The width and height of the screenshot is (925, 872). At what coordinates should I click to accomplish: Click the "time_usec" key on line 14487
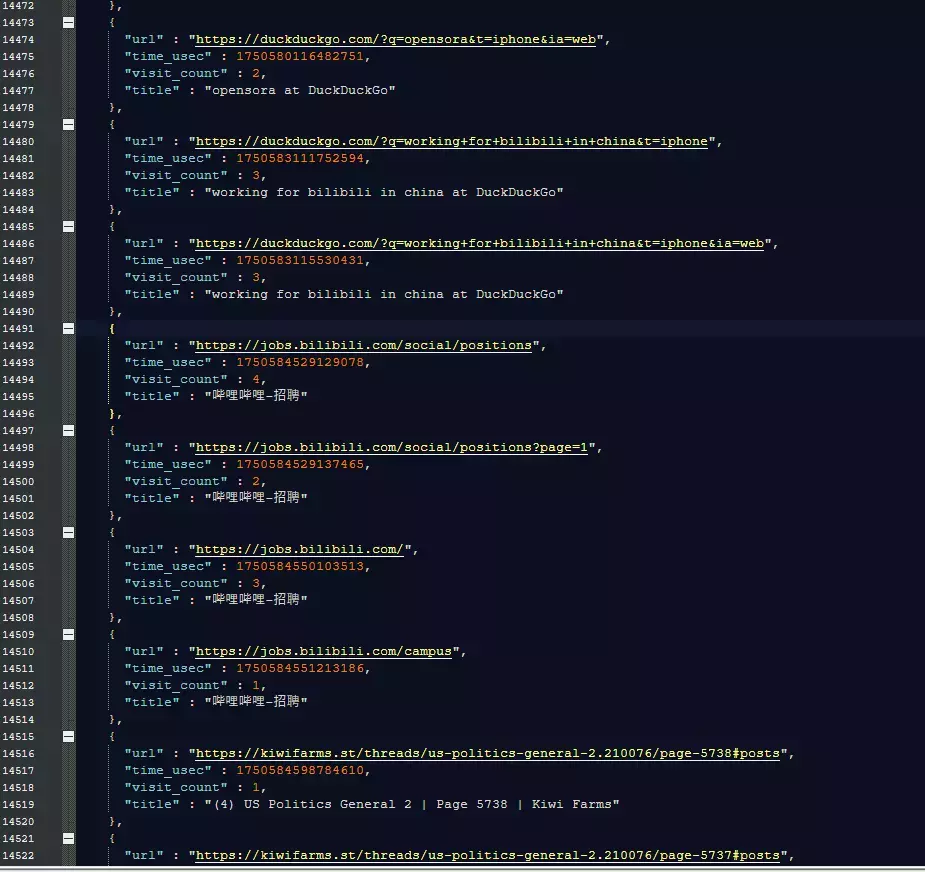[x=168, y=261]
